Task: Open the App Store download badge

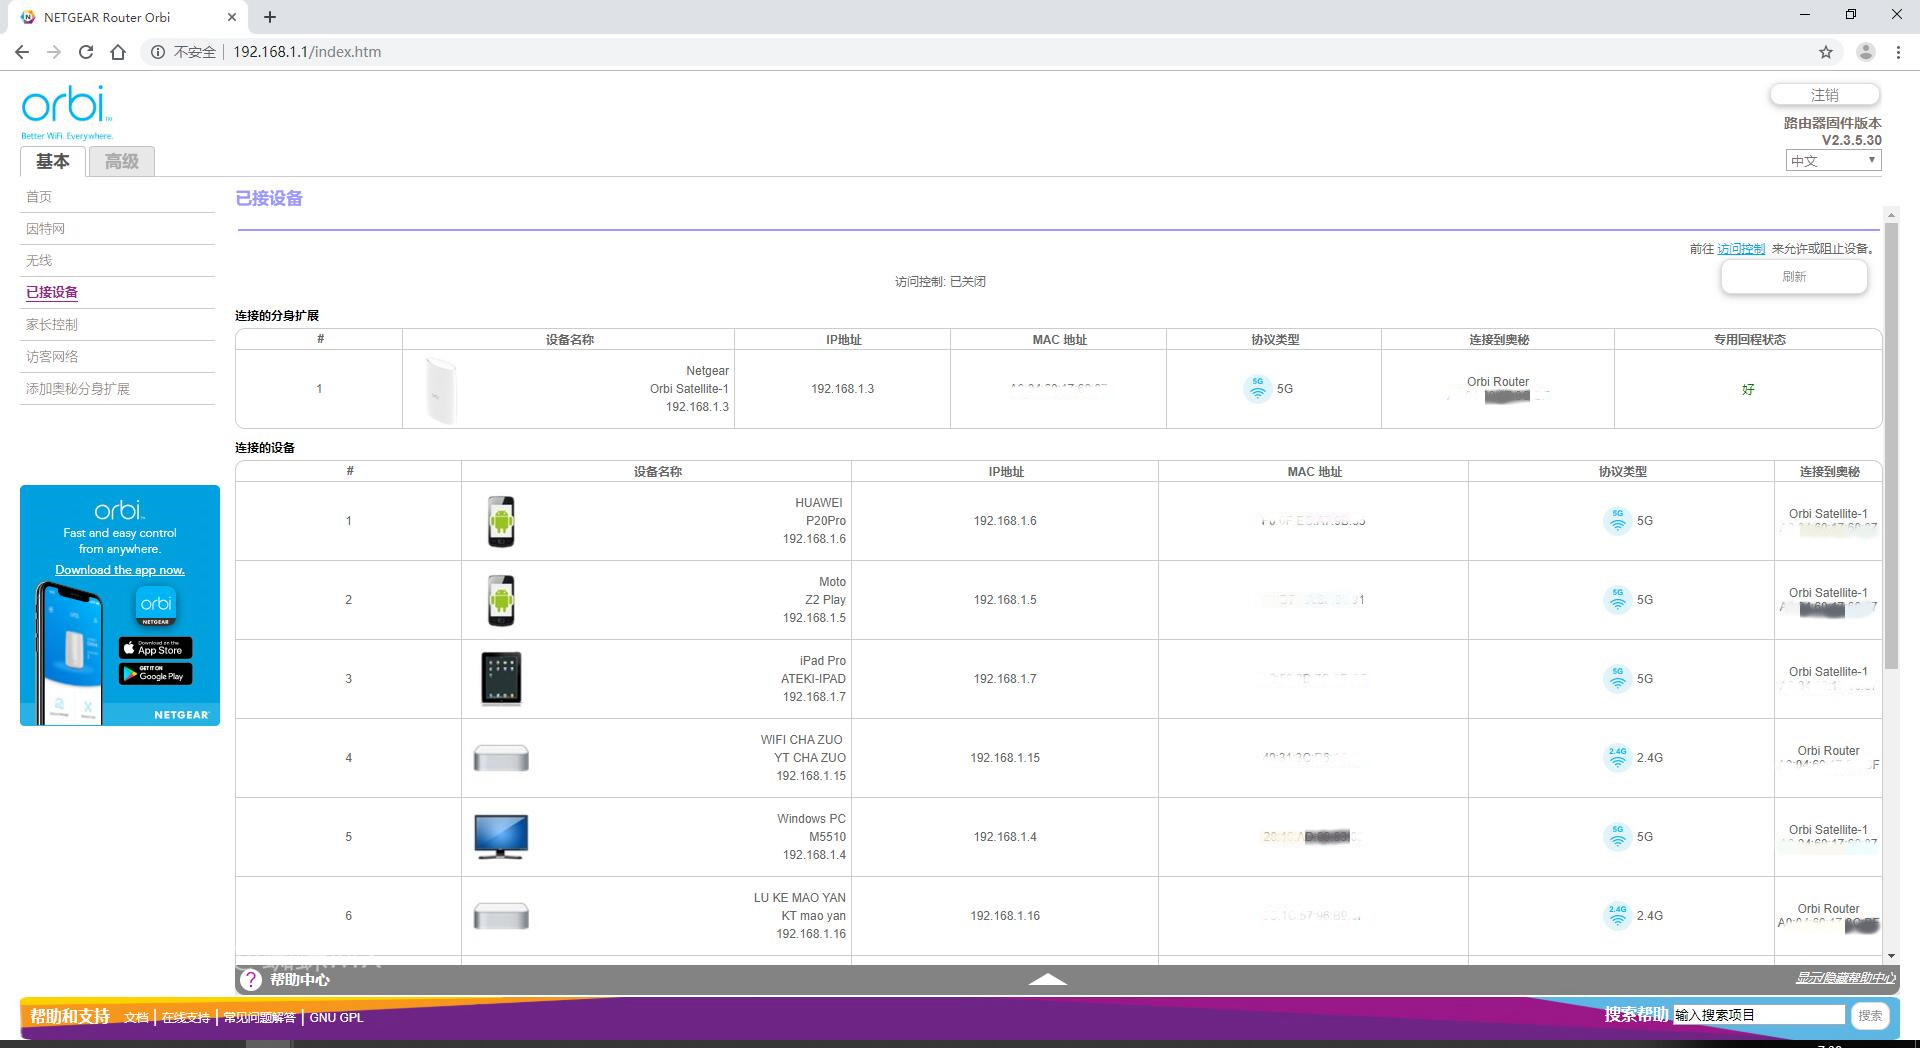Action: tap(156, 648)
